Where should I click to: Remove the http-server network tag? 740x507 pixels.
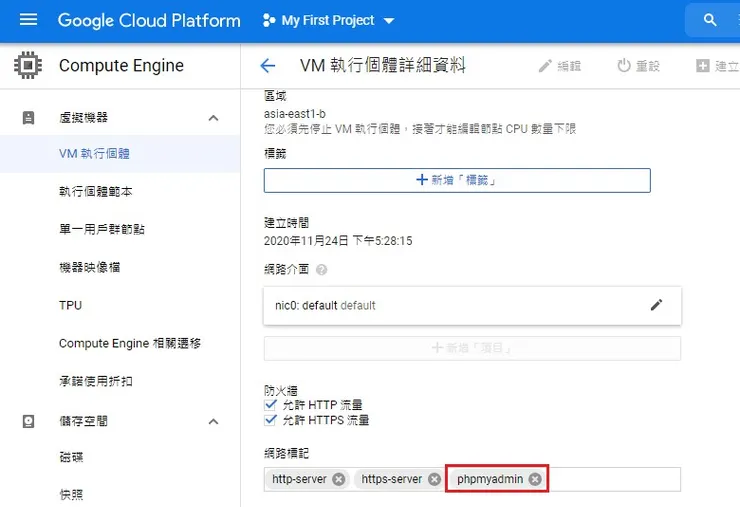tap(338, 479)
